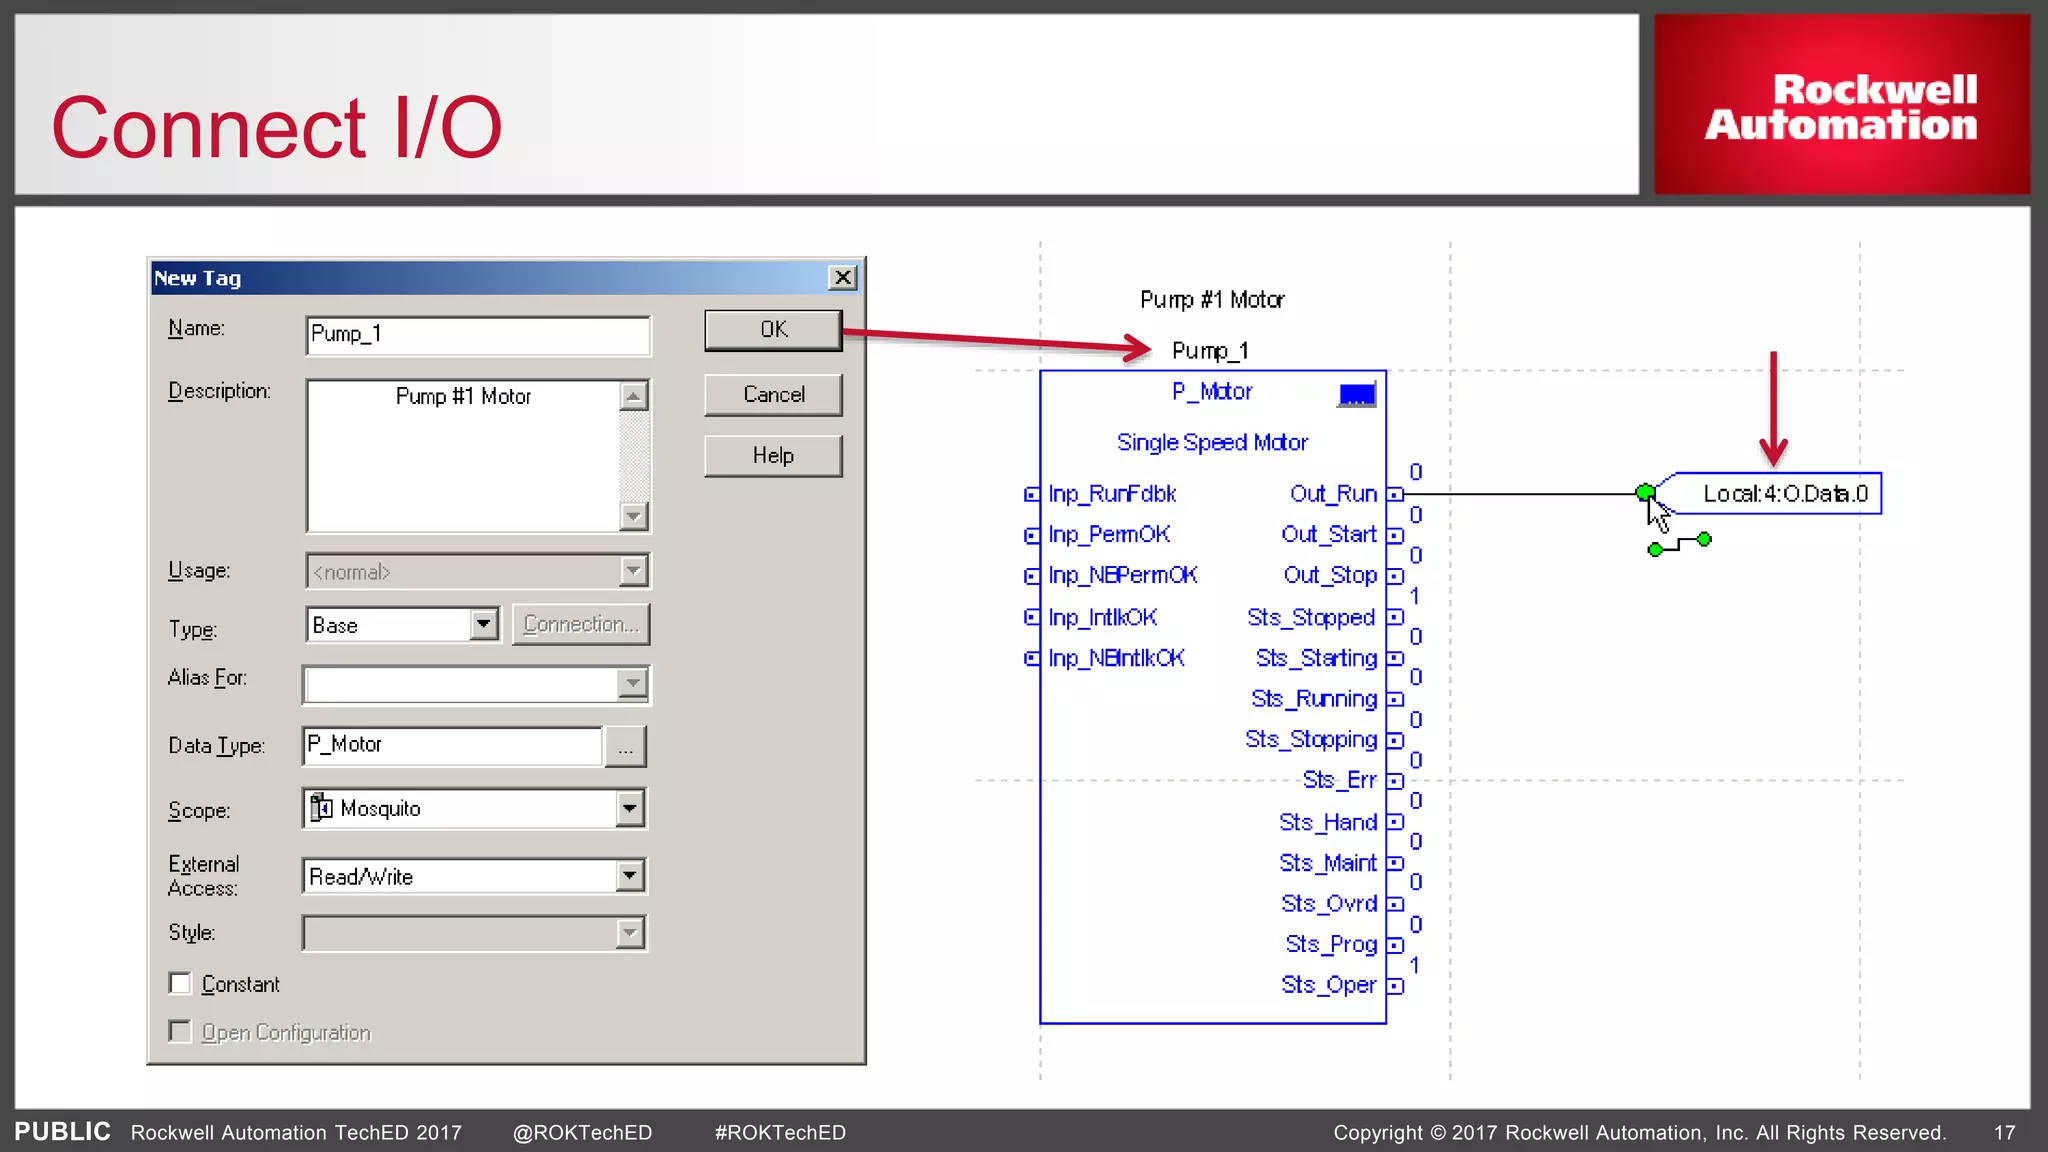Click the Sts_Oper output pin
2048x1152 pixels.
[1395, 986]
